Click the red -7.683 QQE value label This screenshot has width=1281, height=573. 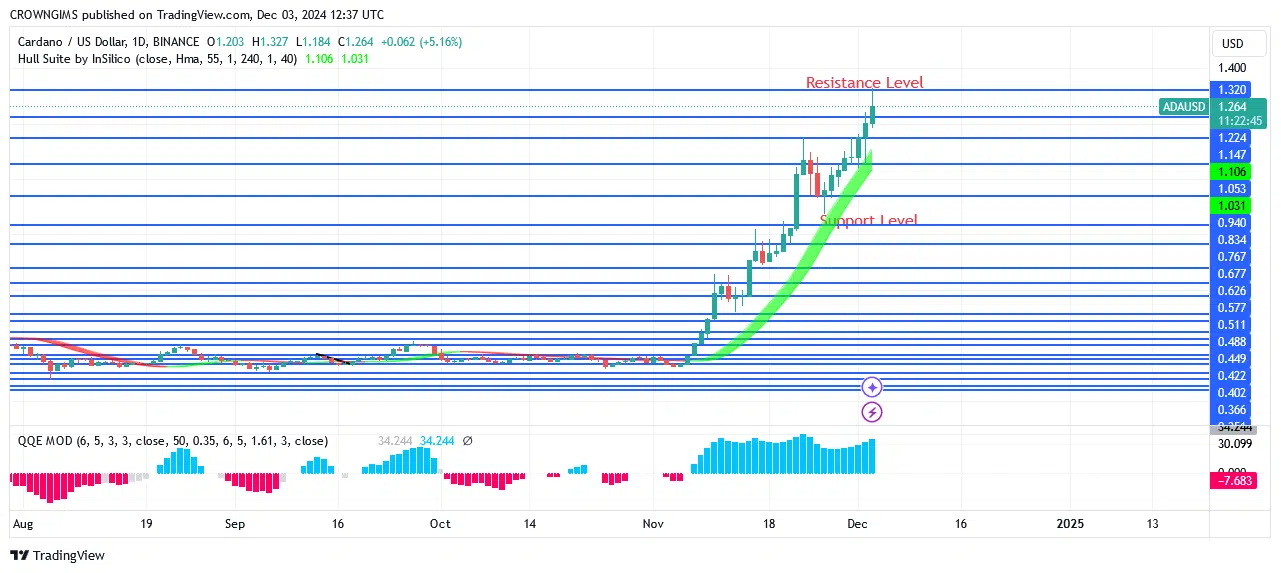pyautogui.click(x=1232, y=482)
